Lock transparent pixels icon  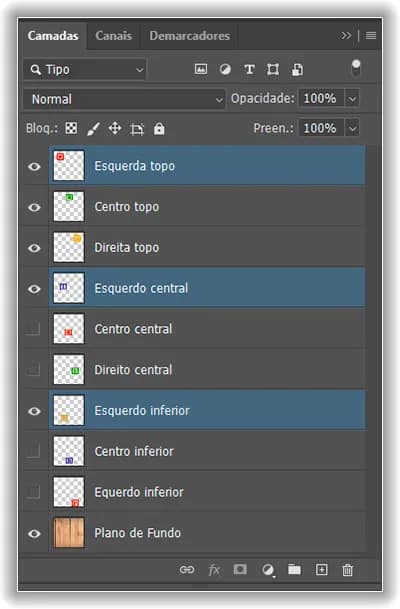[71, 128]
